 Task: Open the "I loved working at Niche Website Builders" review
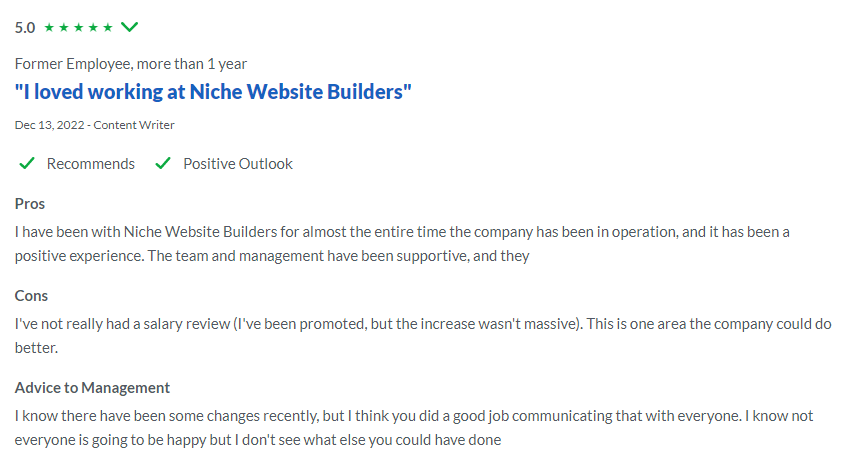[x=213, y=92]
